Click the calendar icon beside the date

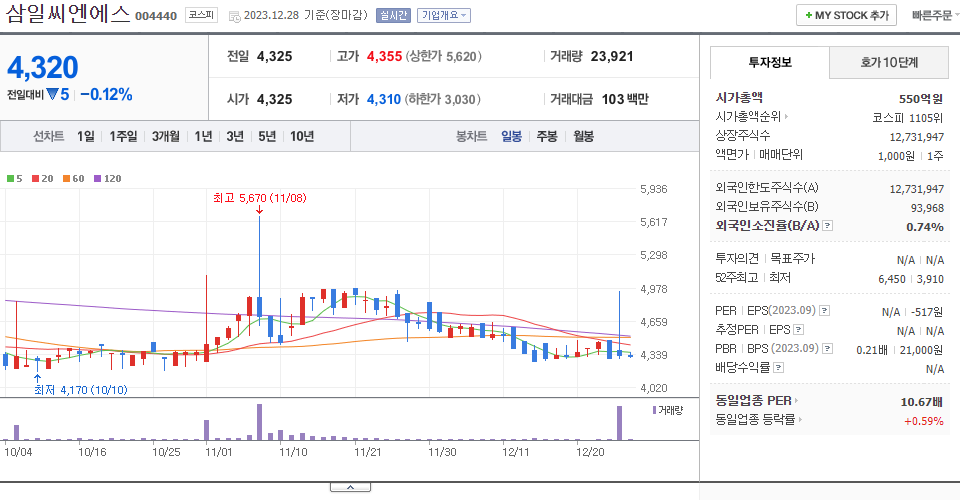point(234,17)
